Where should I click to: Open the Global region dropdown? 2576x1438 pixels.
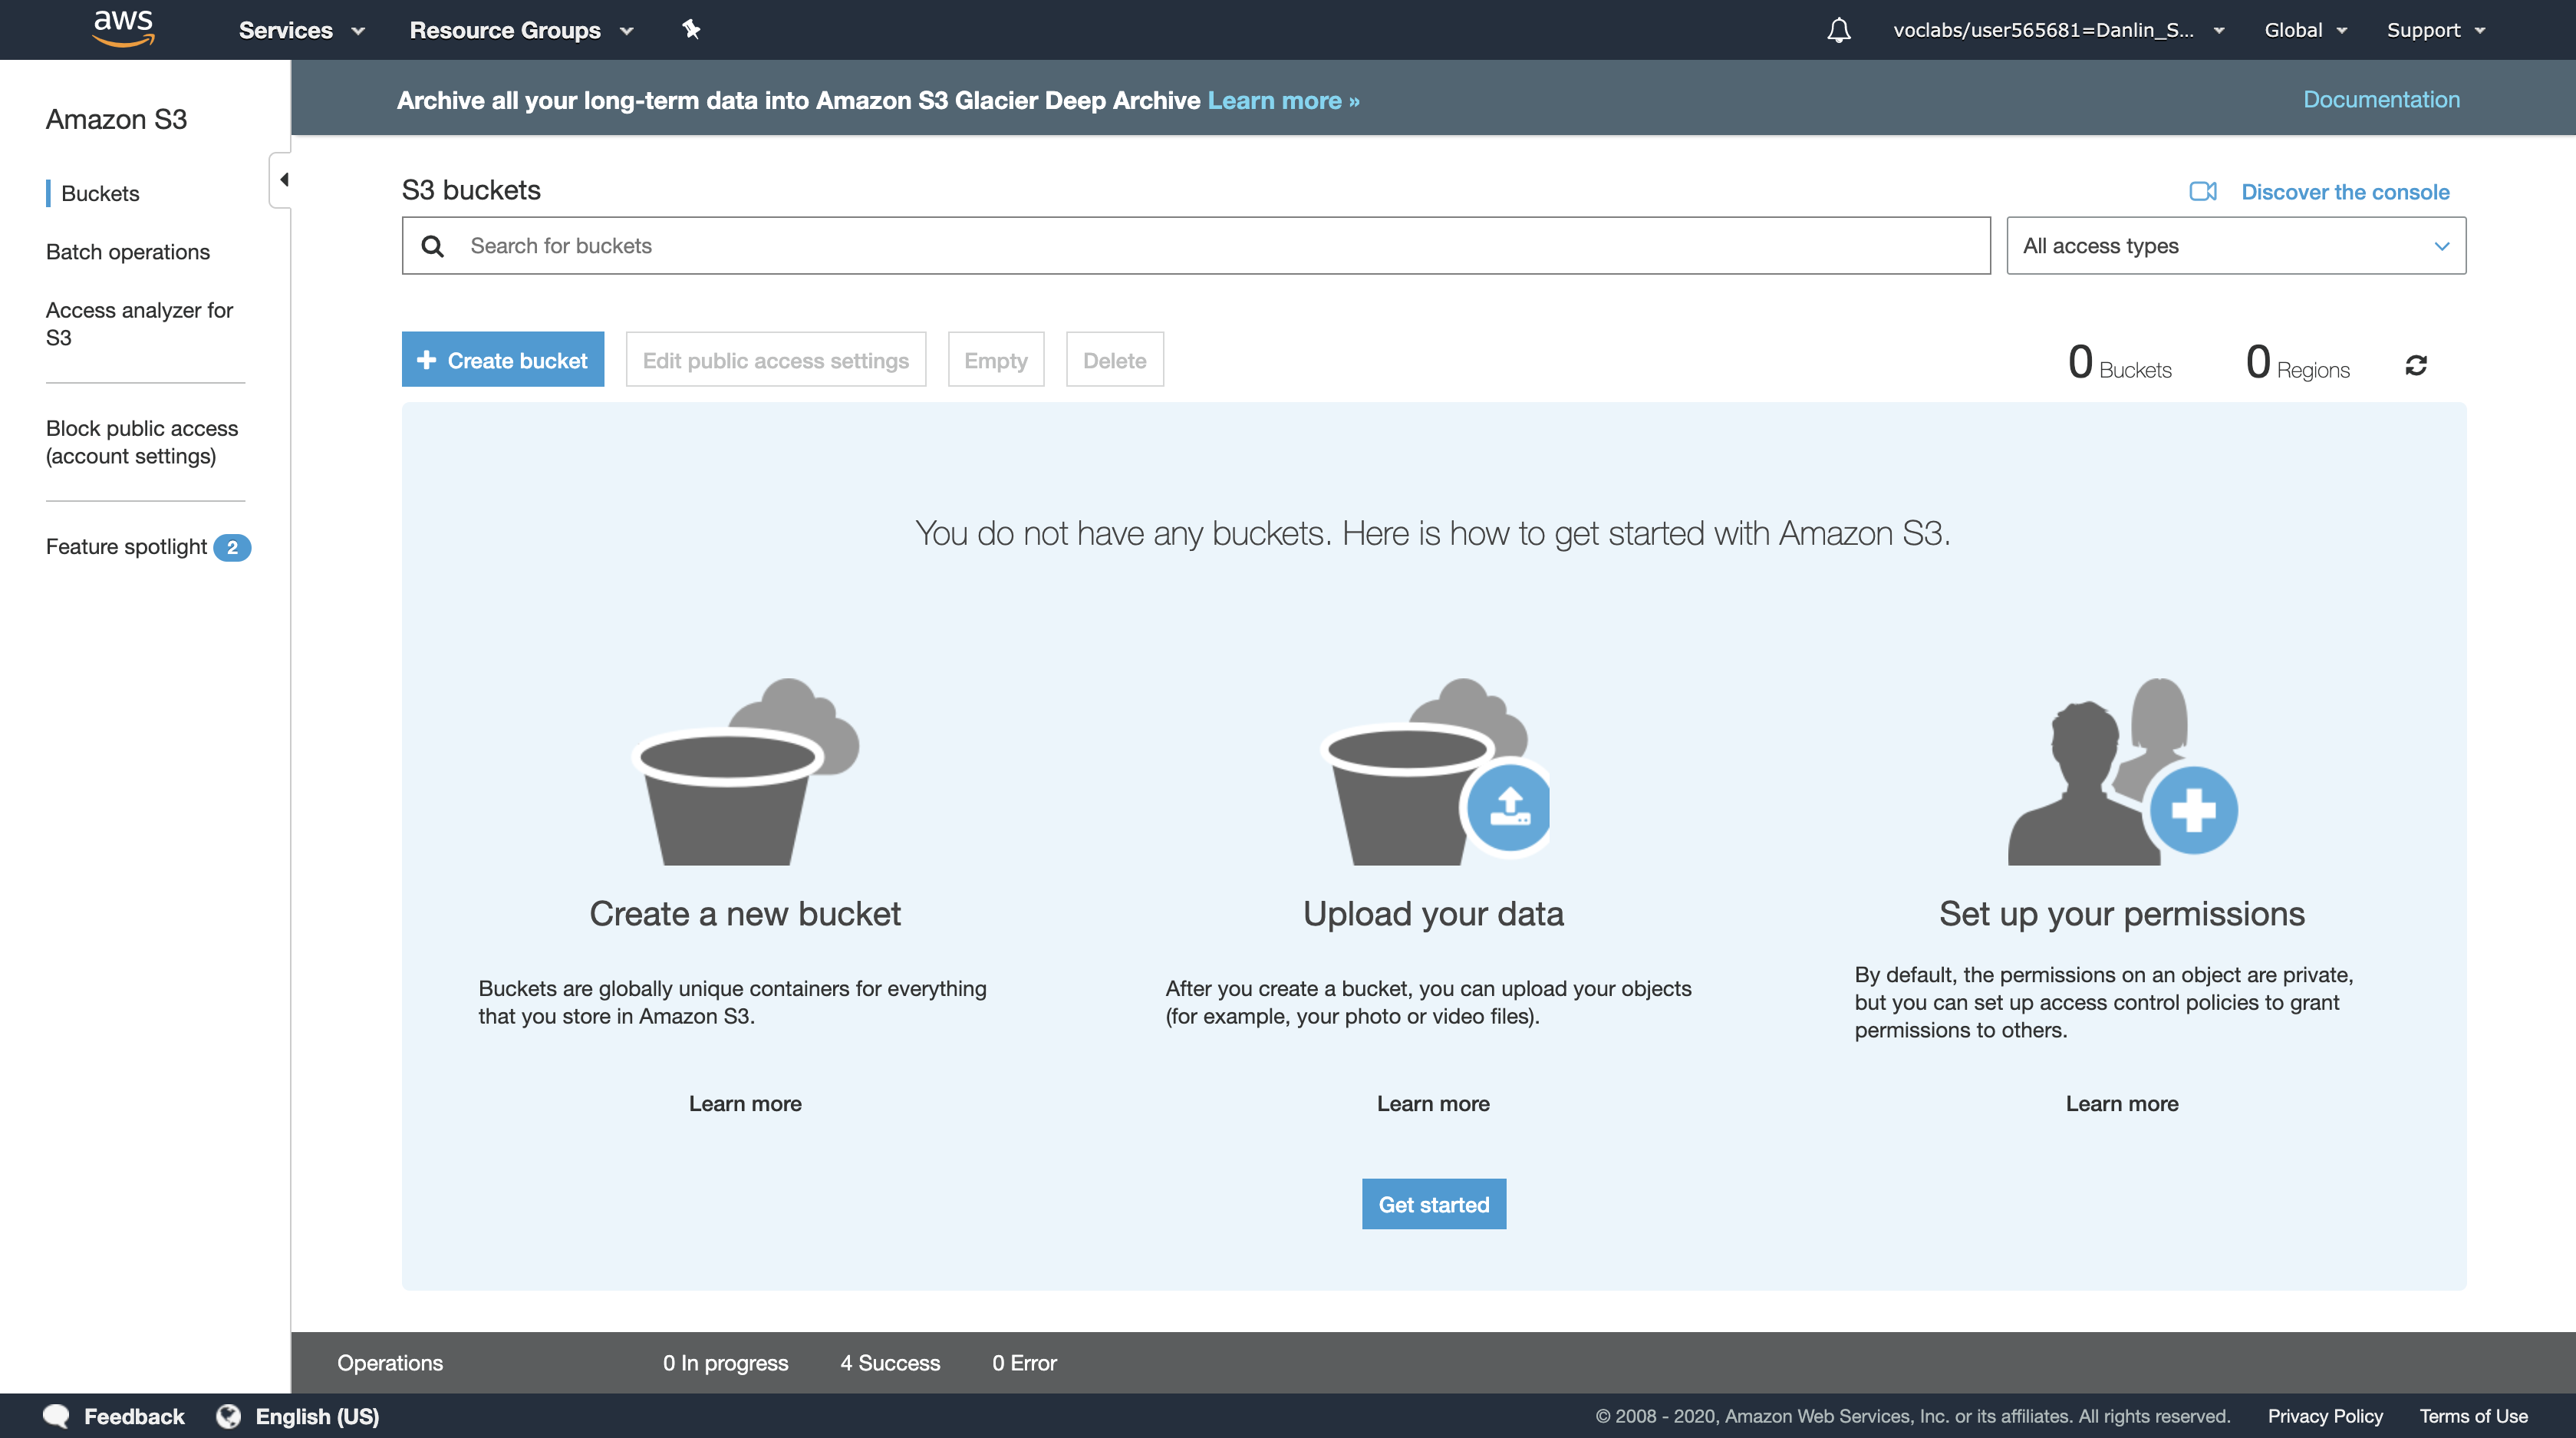click(2304, 30)
